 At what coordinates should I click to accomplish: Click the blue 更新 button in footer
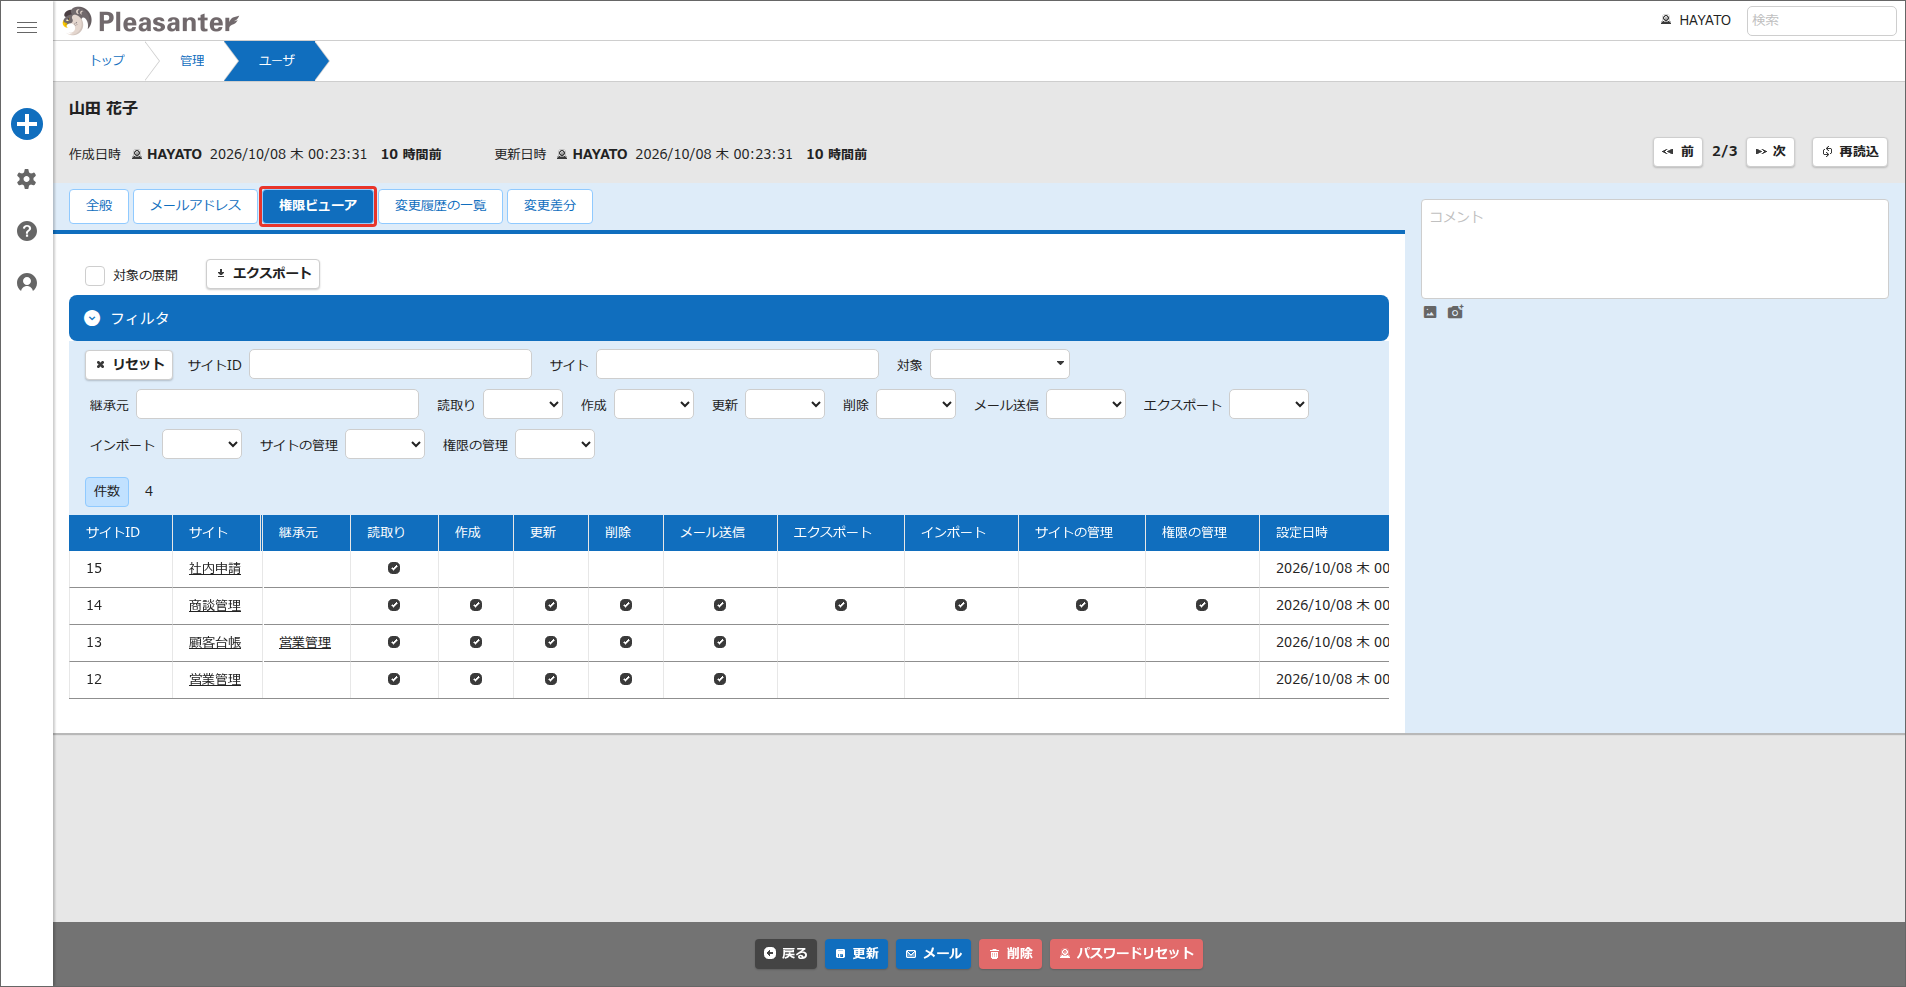[x=856, y=954]
